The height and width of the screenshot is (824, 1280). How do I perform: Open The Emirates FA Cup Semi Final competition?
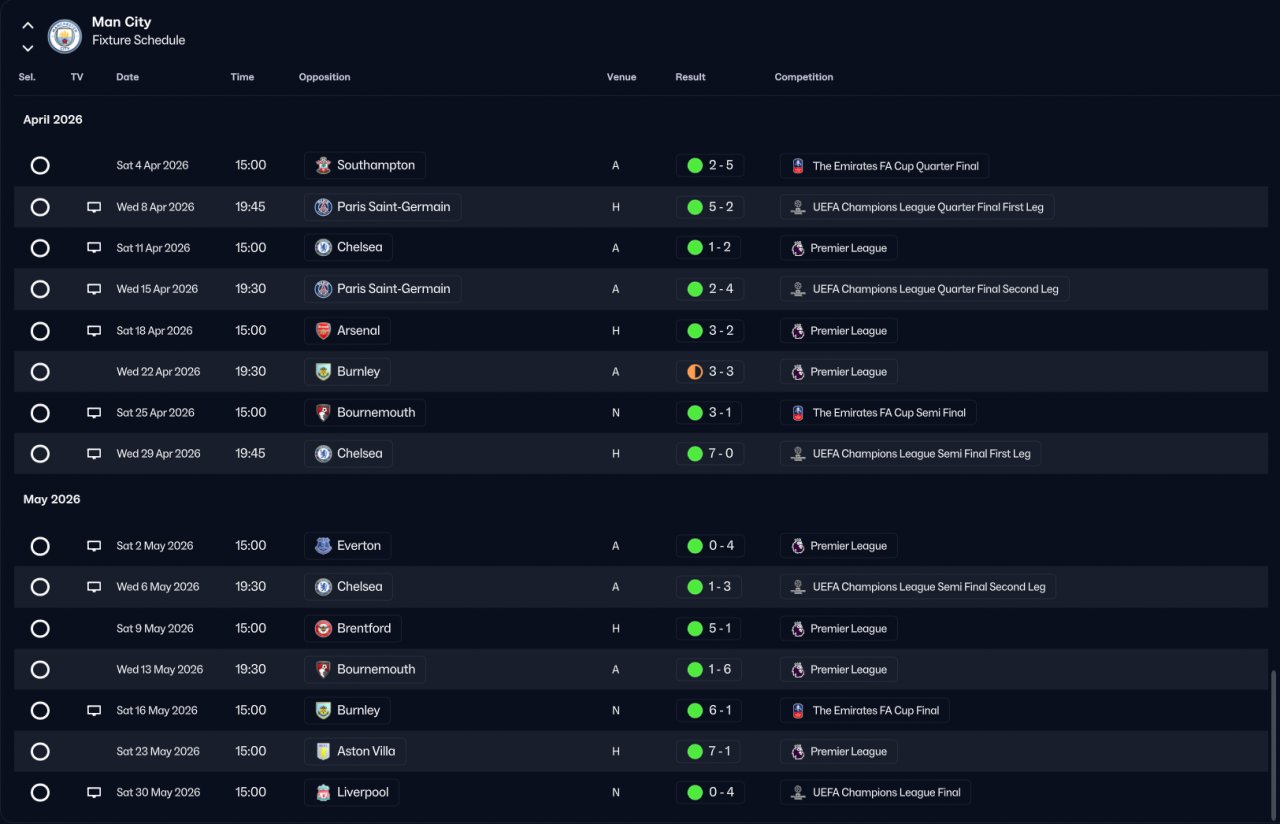click(878, 413)
